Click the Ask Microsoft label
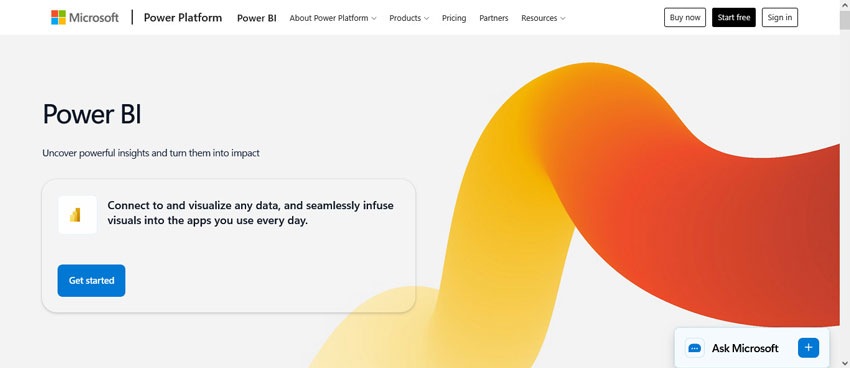This screenshot has height=368, width=850. [x=745, y=348]
